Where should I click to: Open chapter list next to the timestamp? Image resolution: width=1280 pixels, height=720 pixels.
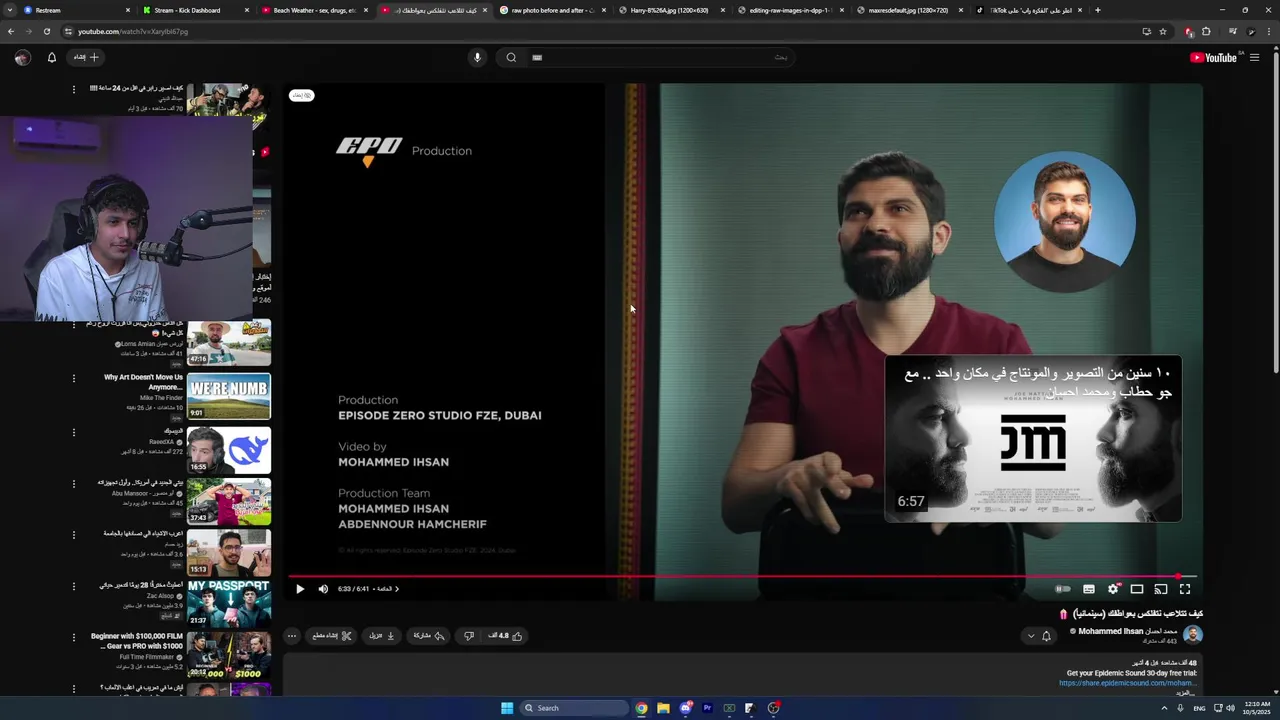pyautogui.click(x=386, y=589)
